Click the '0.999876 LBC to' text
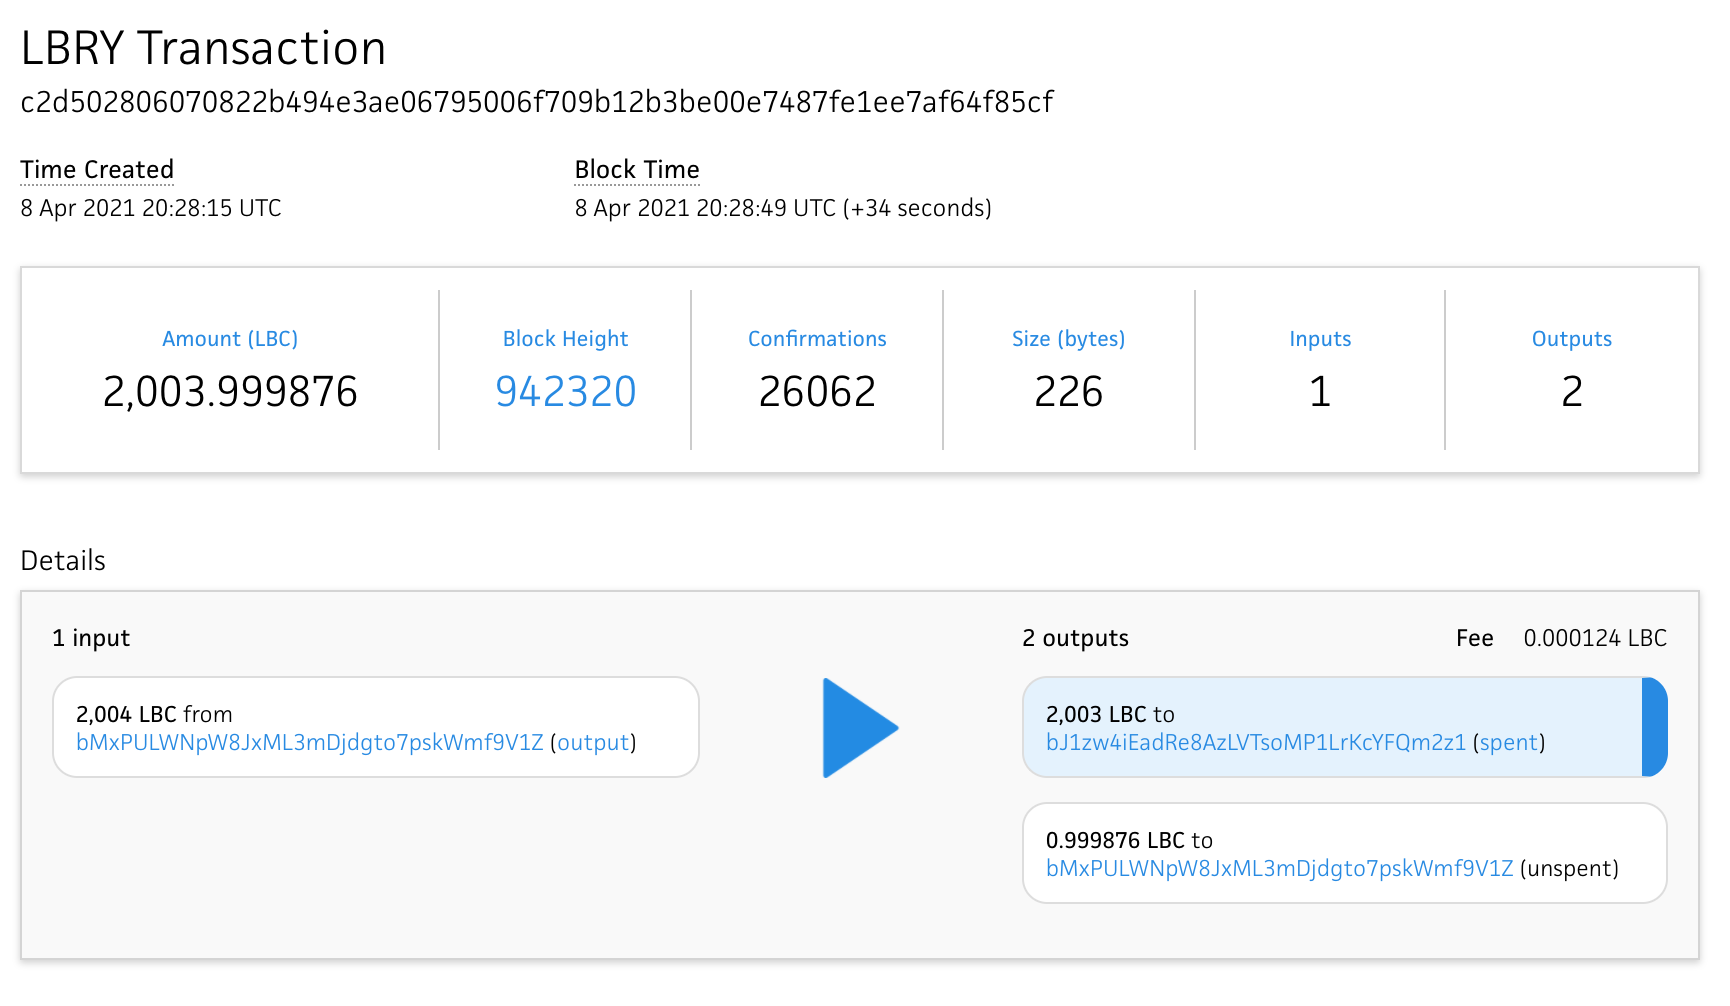The image size is (1730, 1006). 1129,841
